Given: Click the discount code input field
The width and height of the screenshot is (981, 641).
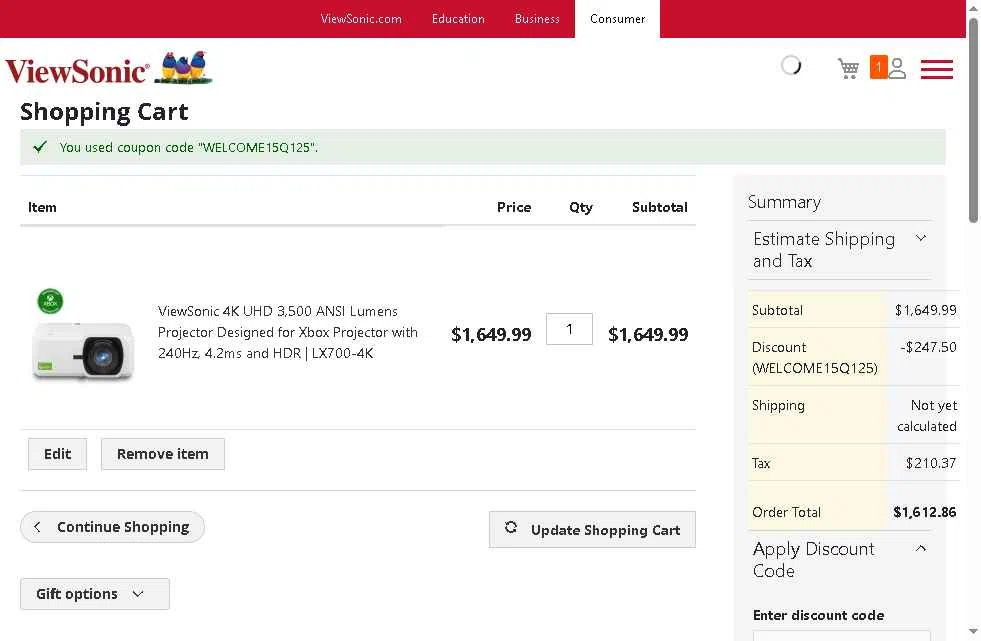Looking at the screenshot, I should coord(841,636).
